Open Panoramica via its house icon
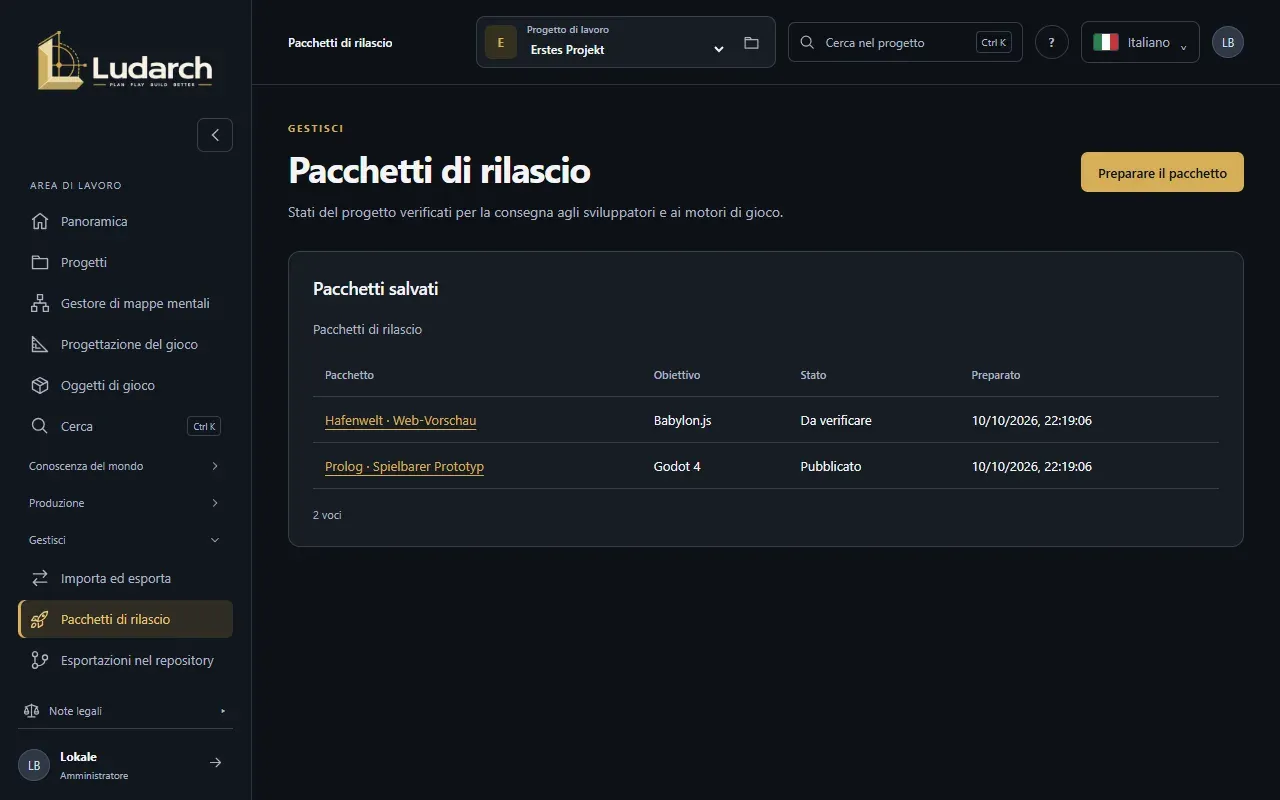 (40, 221)
